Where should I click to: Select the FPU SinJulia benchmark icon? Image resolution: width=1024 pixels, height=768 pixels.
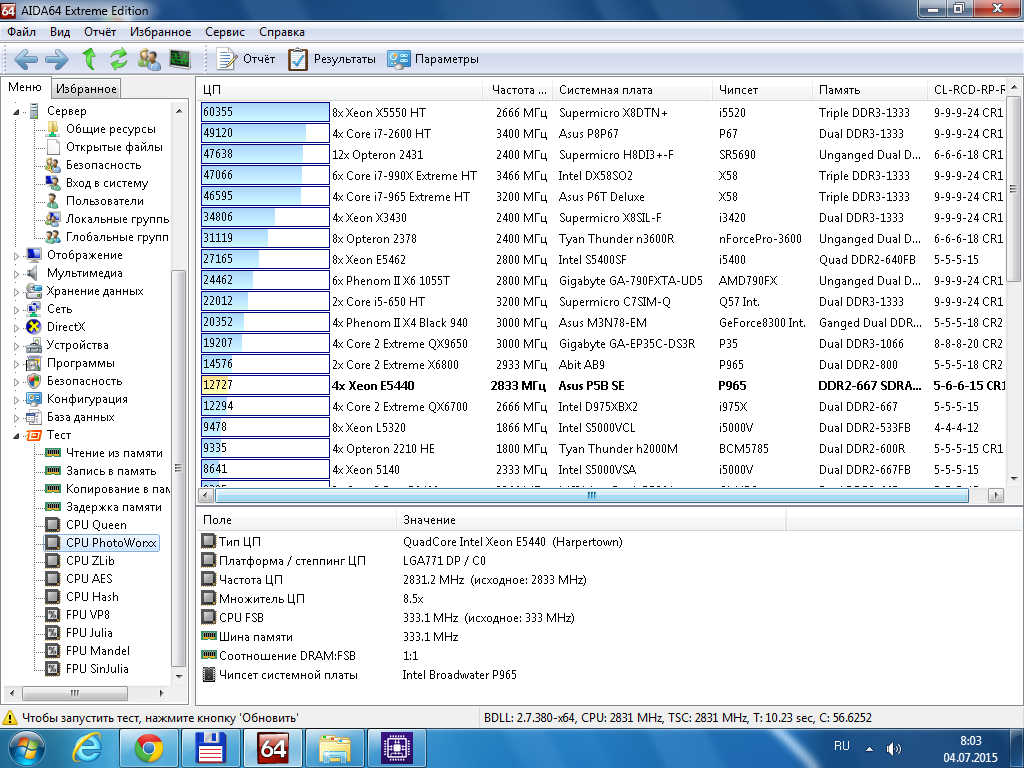tap(53, 668)
